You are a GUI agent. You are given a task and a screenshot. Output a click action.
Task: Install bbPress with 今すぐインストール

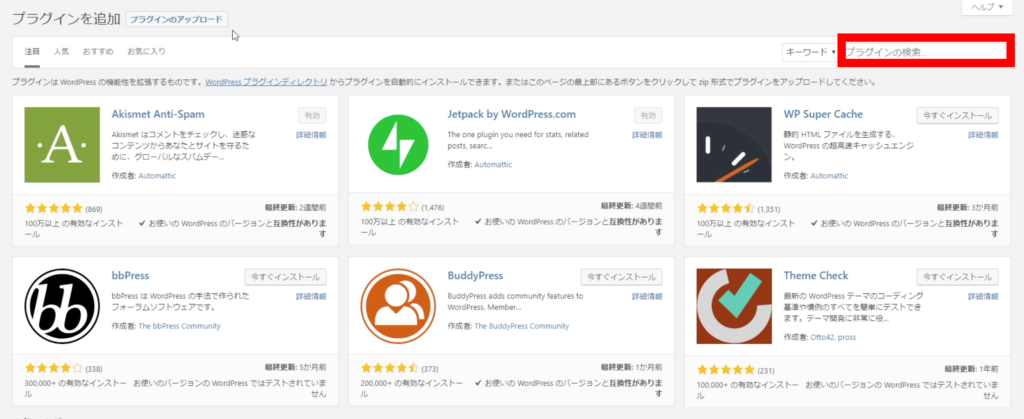(285, 277)
